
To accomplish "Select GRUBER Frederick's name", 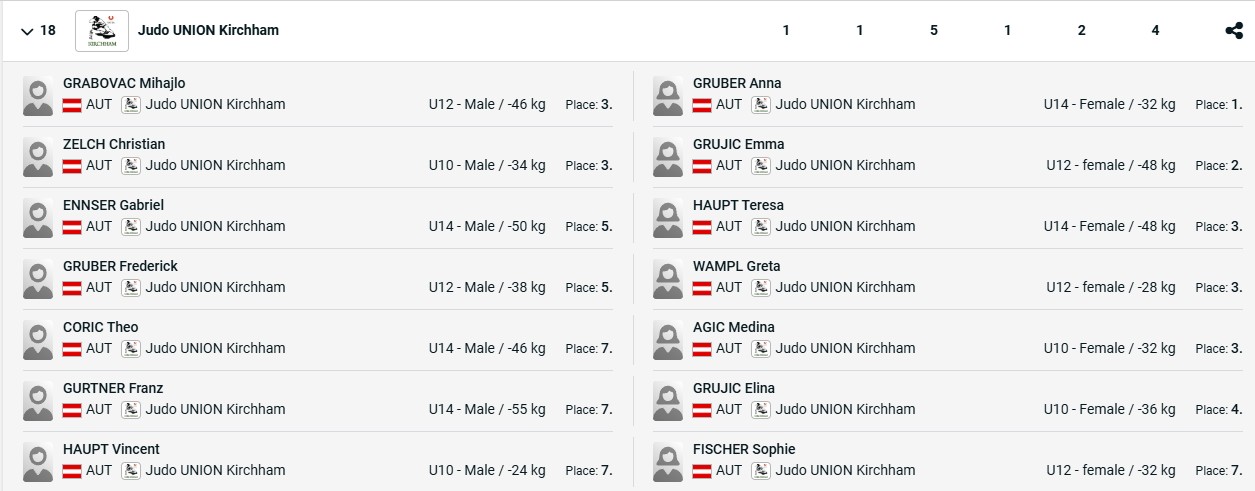I will point(120,266).
